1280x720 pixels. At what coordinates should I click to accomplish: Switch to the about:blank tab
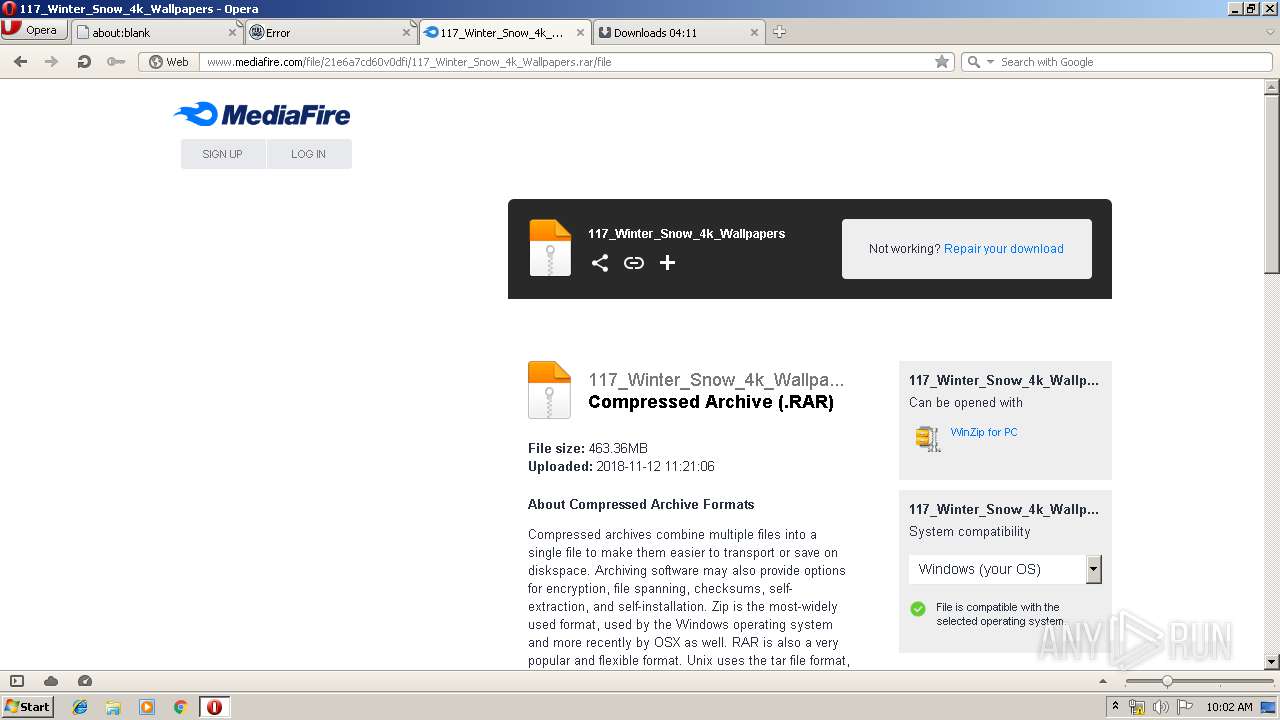click(x=156, y=32)
